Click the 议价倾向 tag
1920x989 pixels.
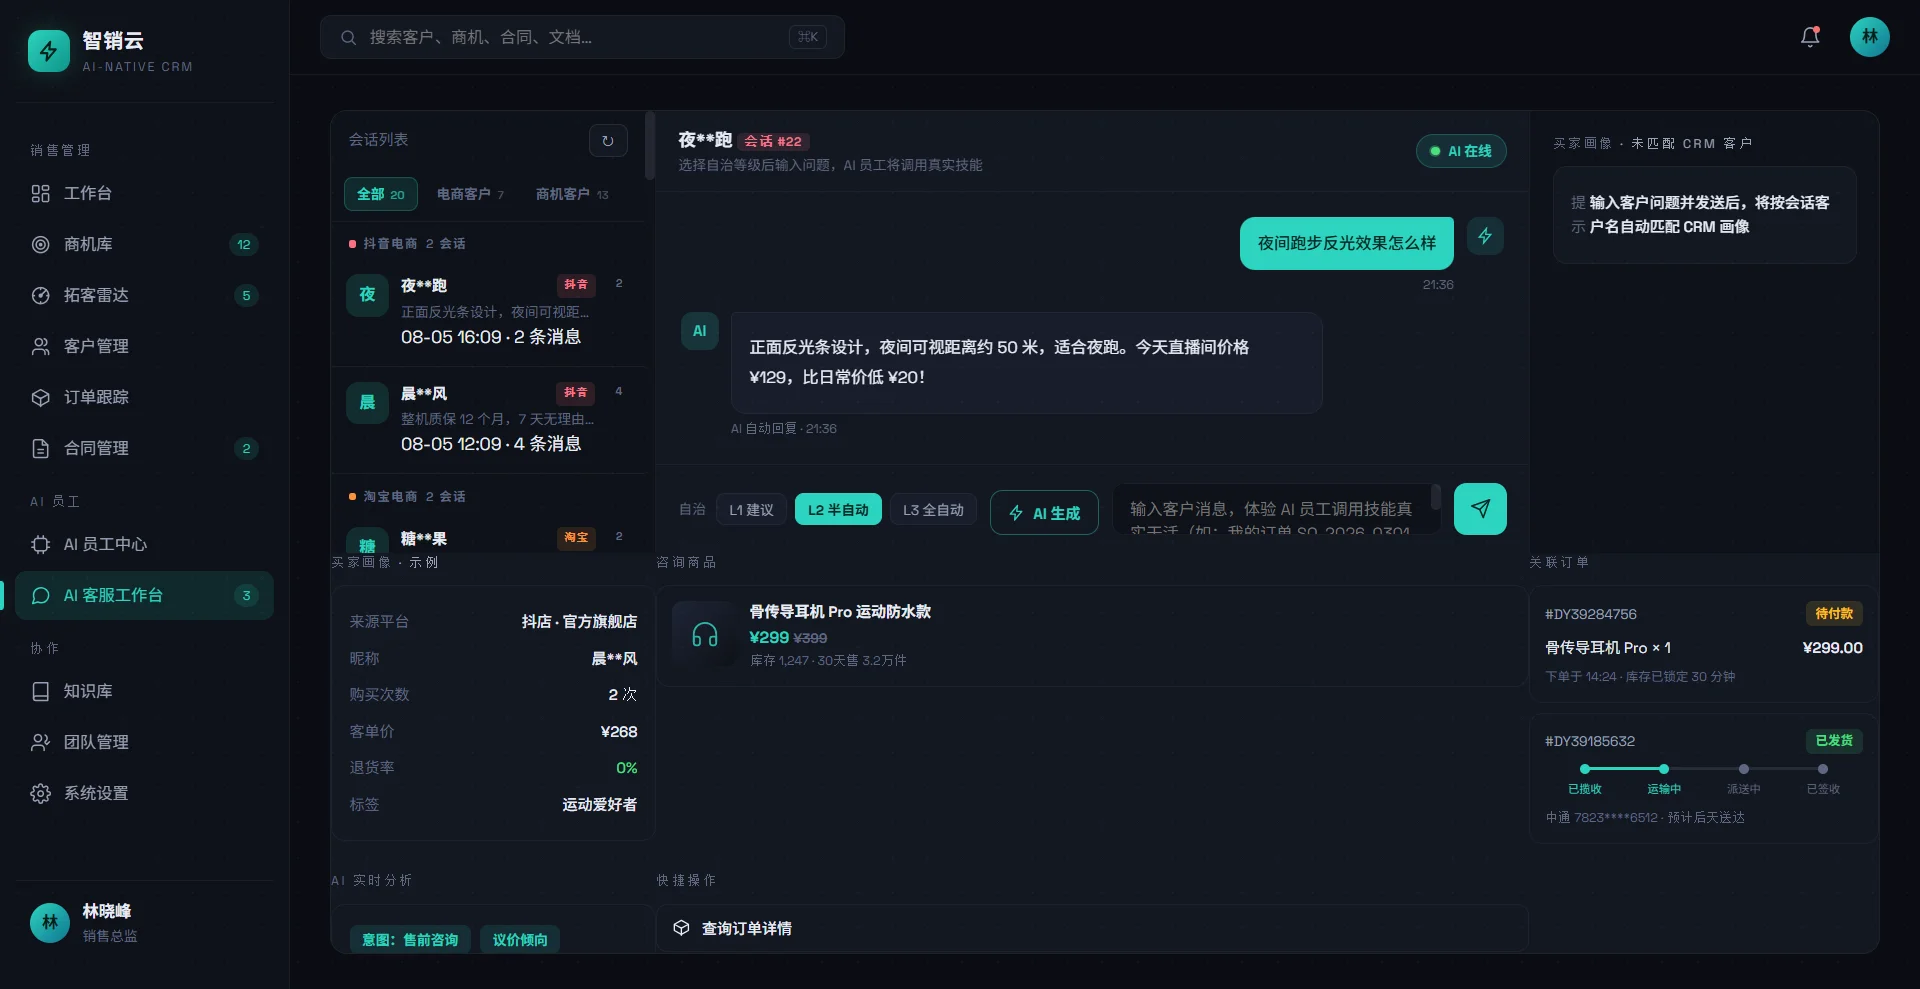click(x=520, y=940)
